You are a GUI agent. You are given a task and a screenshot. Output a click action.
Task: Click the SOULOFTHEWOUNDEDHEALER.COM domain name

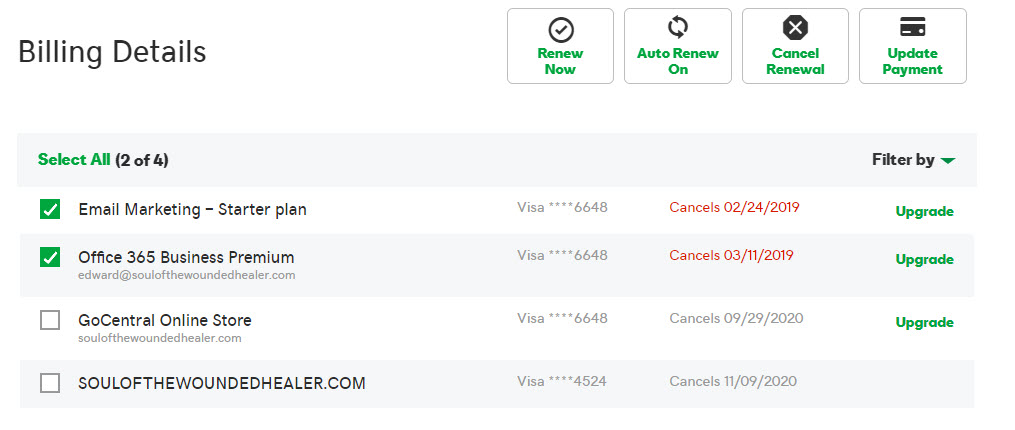click(222, 383)
